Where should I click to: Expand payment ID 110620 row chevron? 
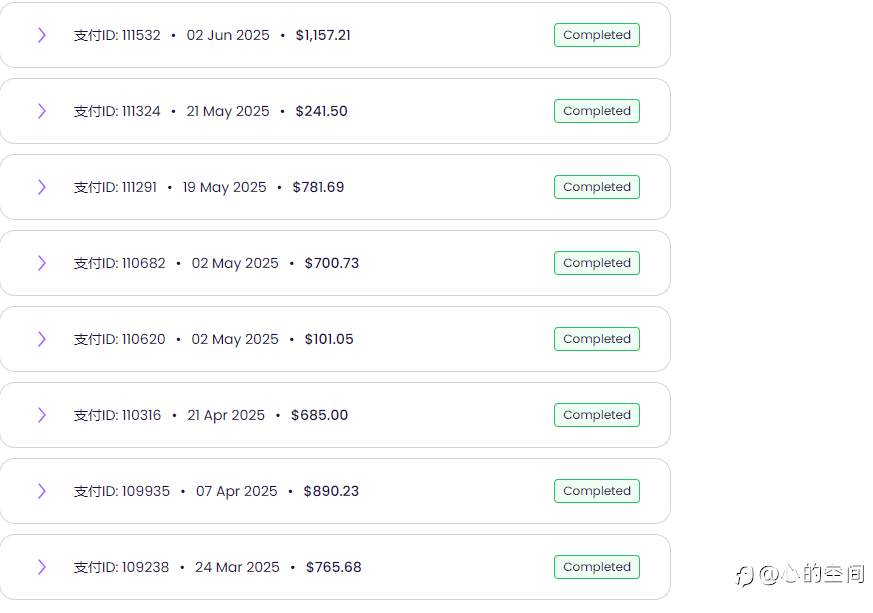41,339
